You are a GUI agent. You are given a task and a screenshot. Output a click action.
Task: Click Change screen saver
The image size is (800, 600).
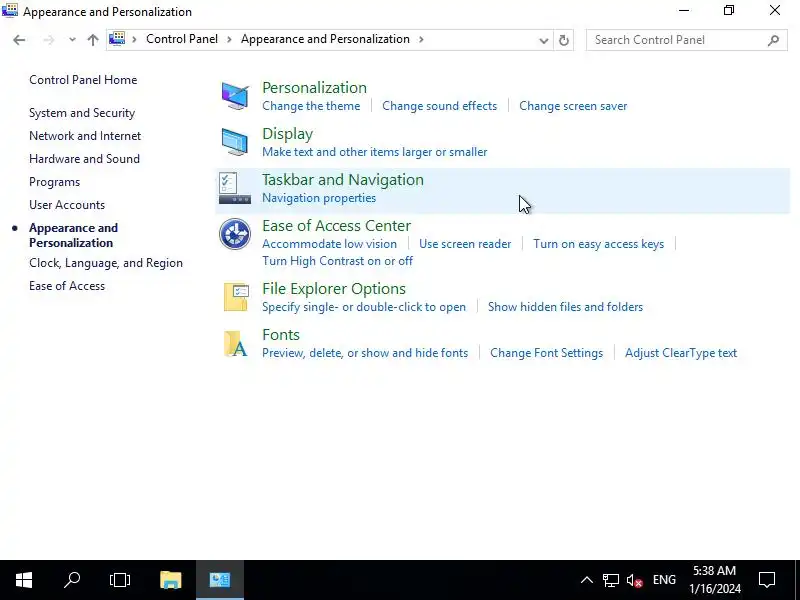573,106
